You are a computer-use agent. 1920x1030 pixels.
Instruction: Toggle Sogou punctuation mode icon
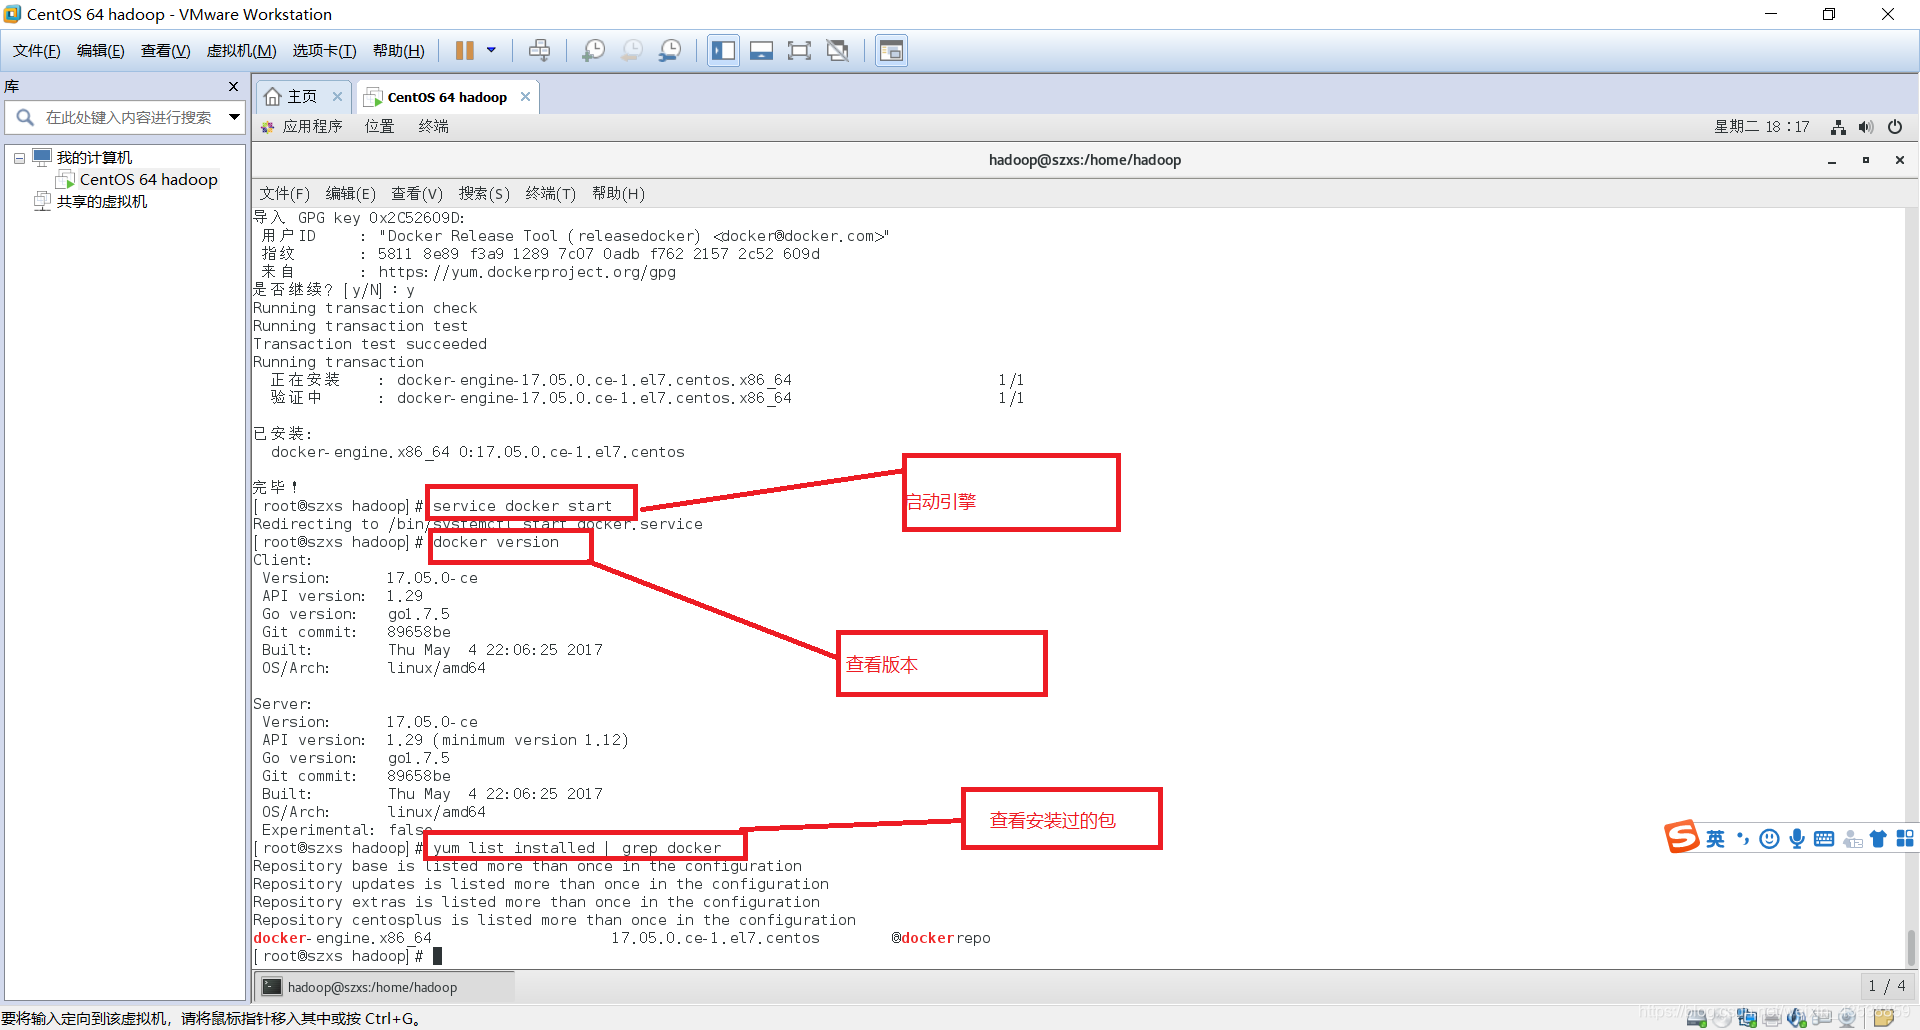pyautogui.click(x=1743, y=839)
